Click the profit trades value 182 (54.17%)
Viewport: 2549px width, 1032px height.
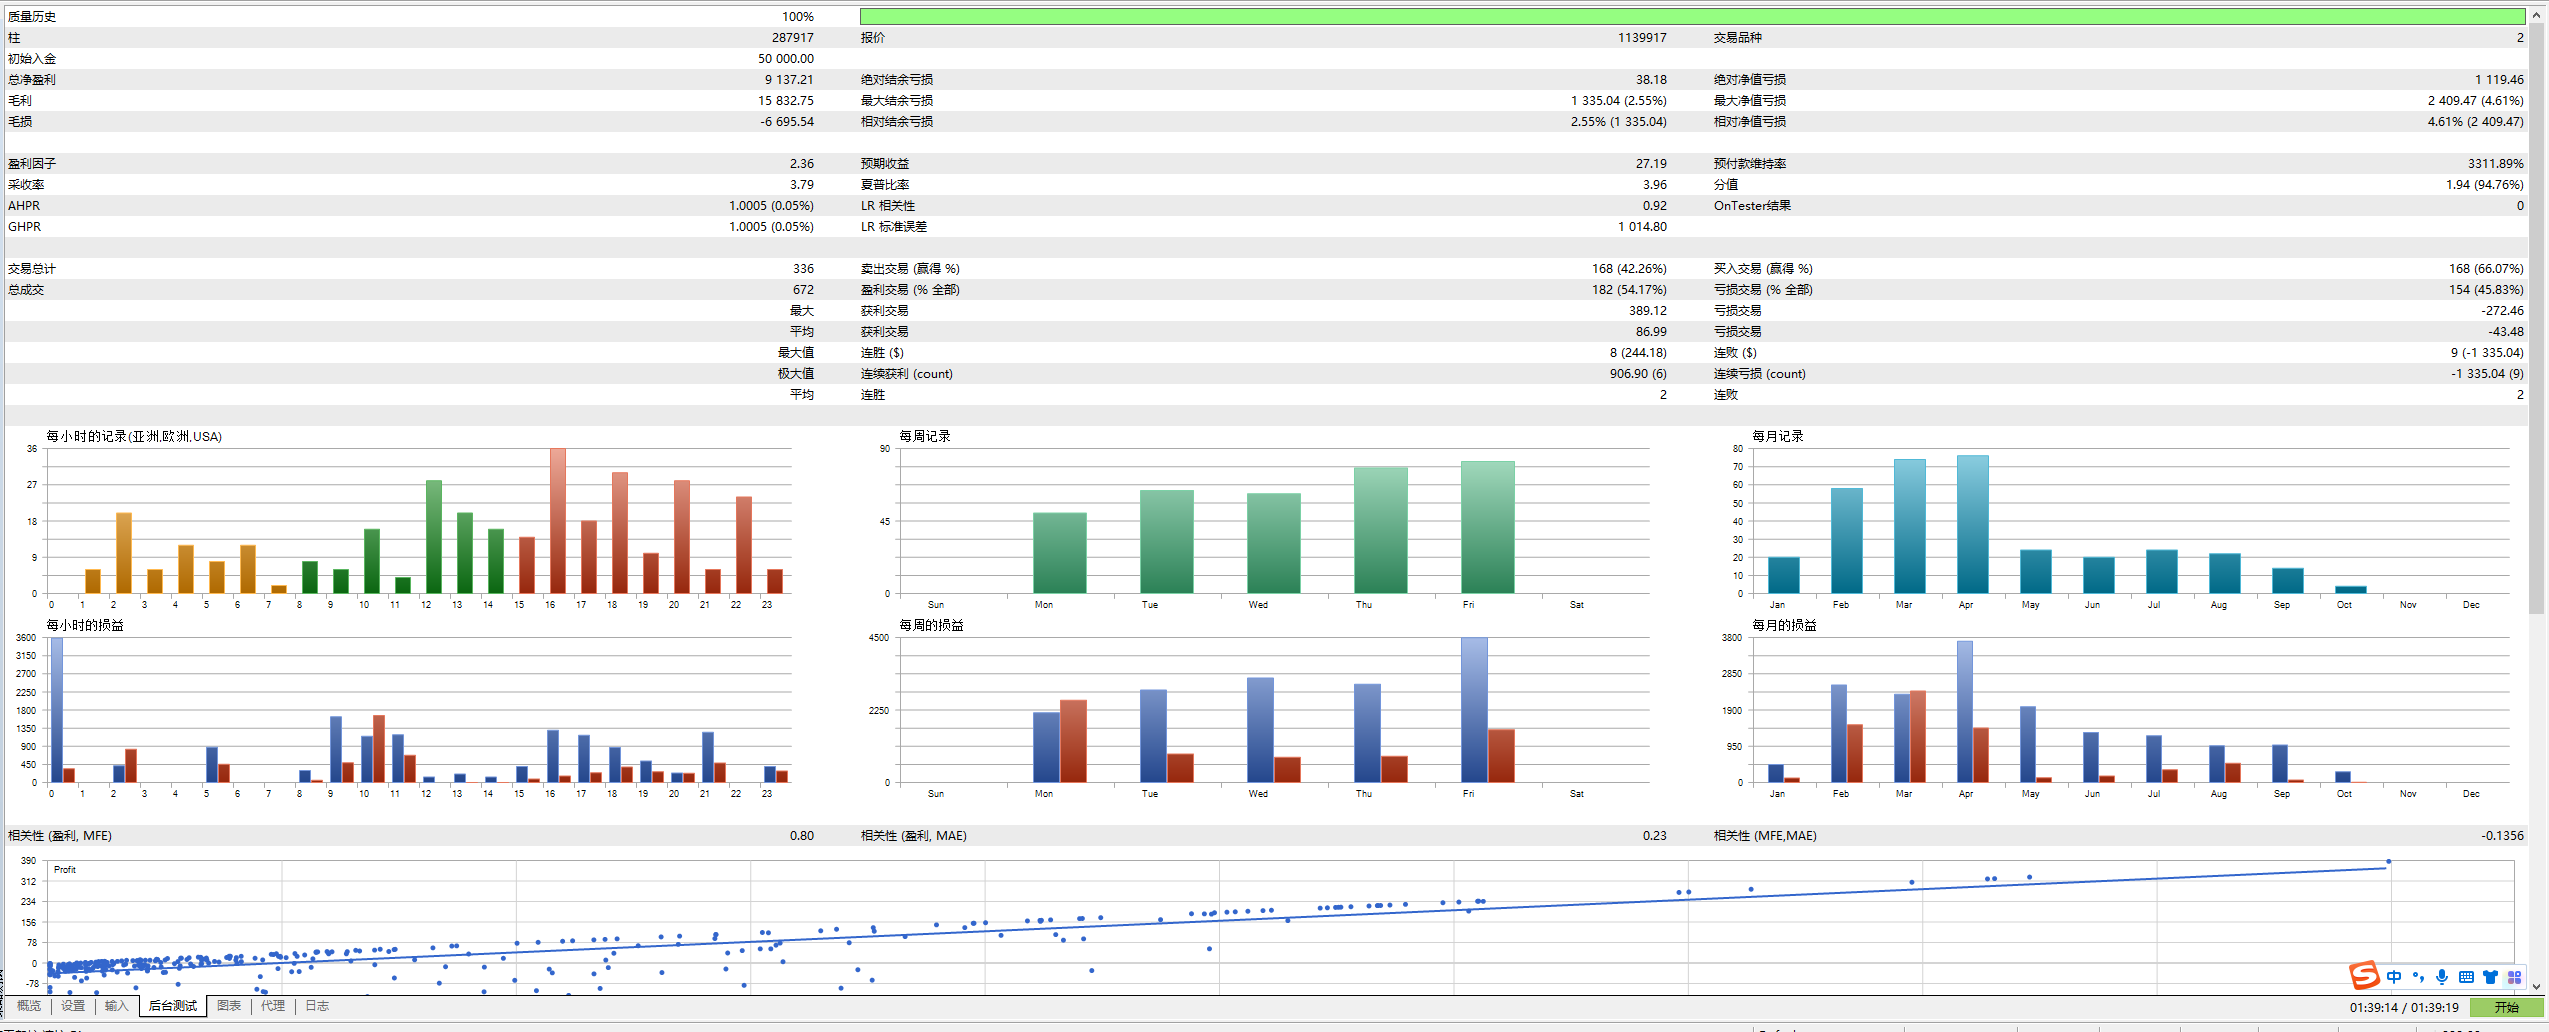click(x=1630, y=289)
